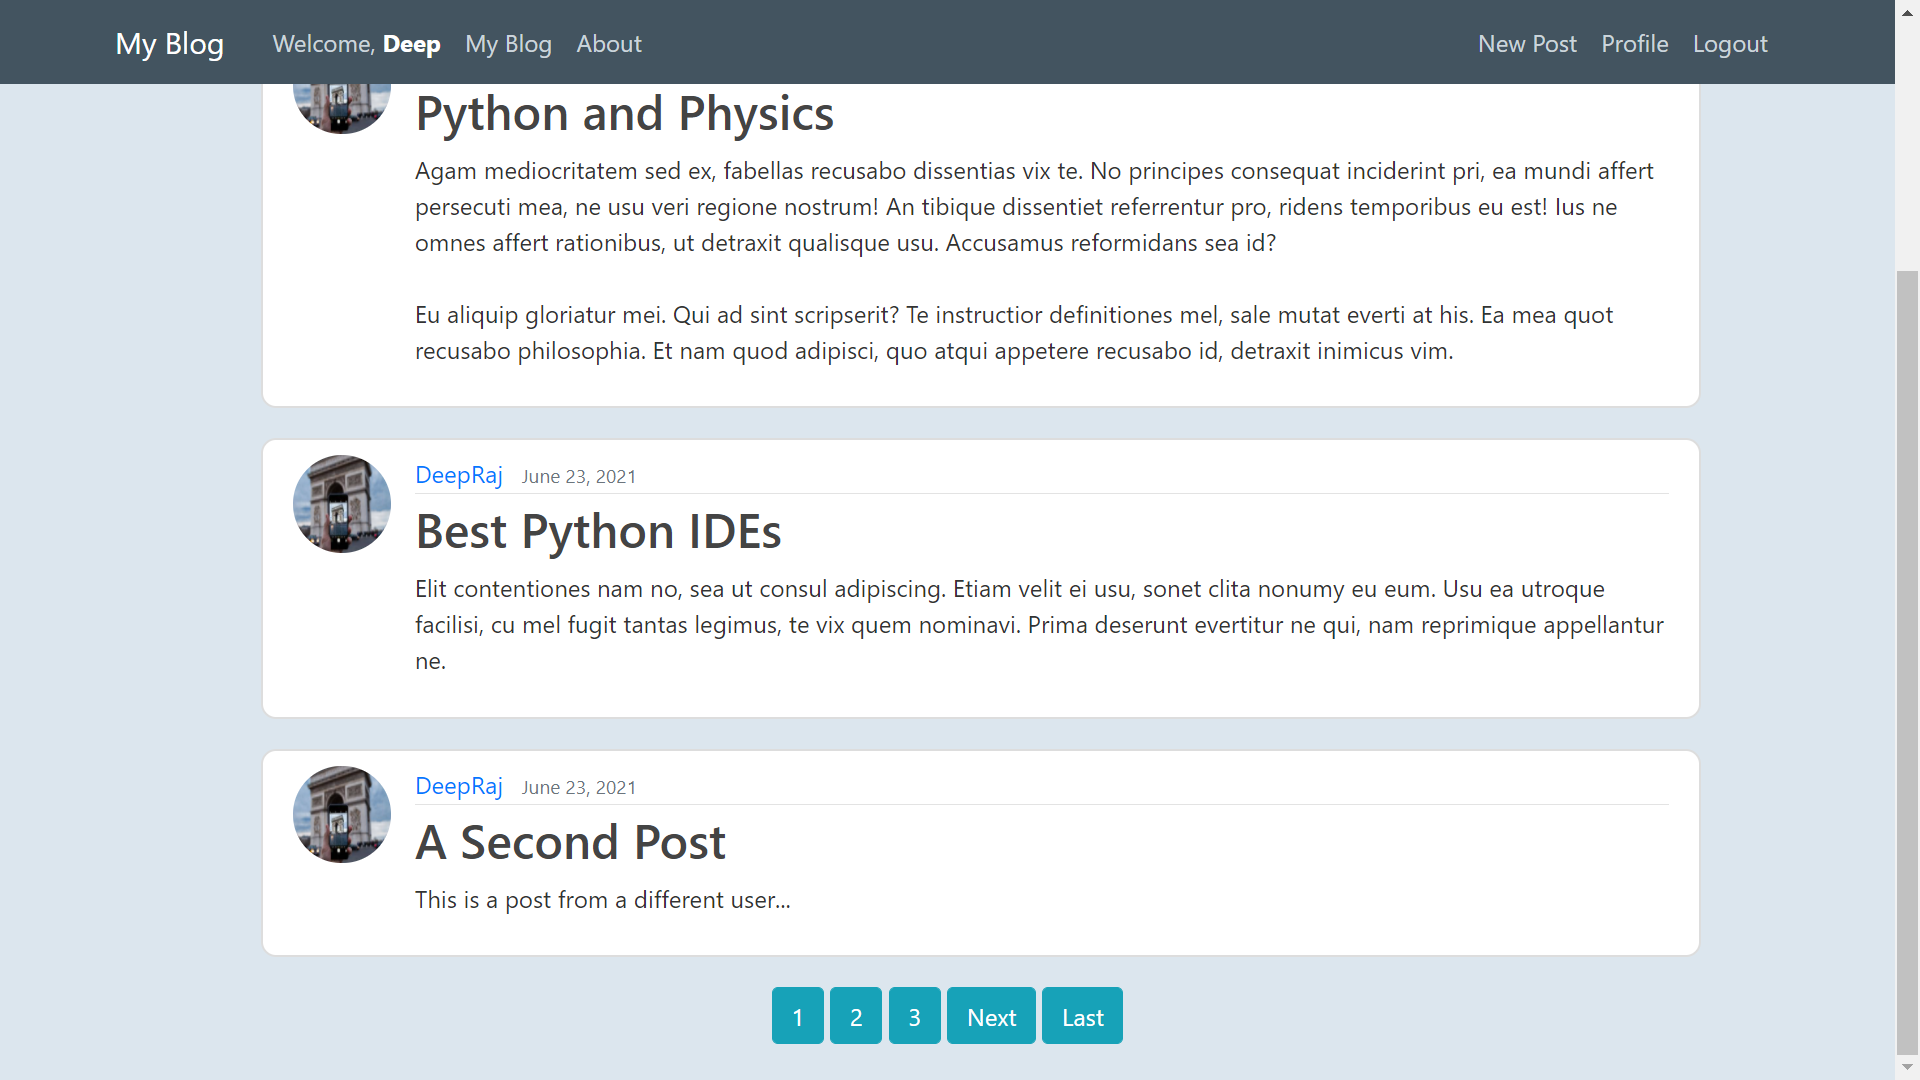Click the My Blog brand logo

[169, 44]
